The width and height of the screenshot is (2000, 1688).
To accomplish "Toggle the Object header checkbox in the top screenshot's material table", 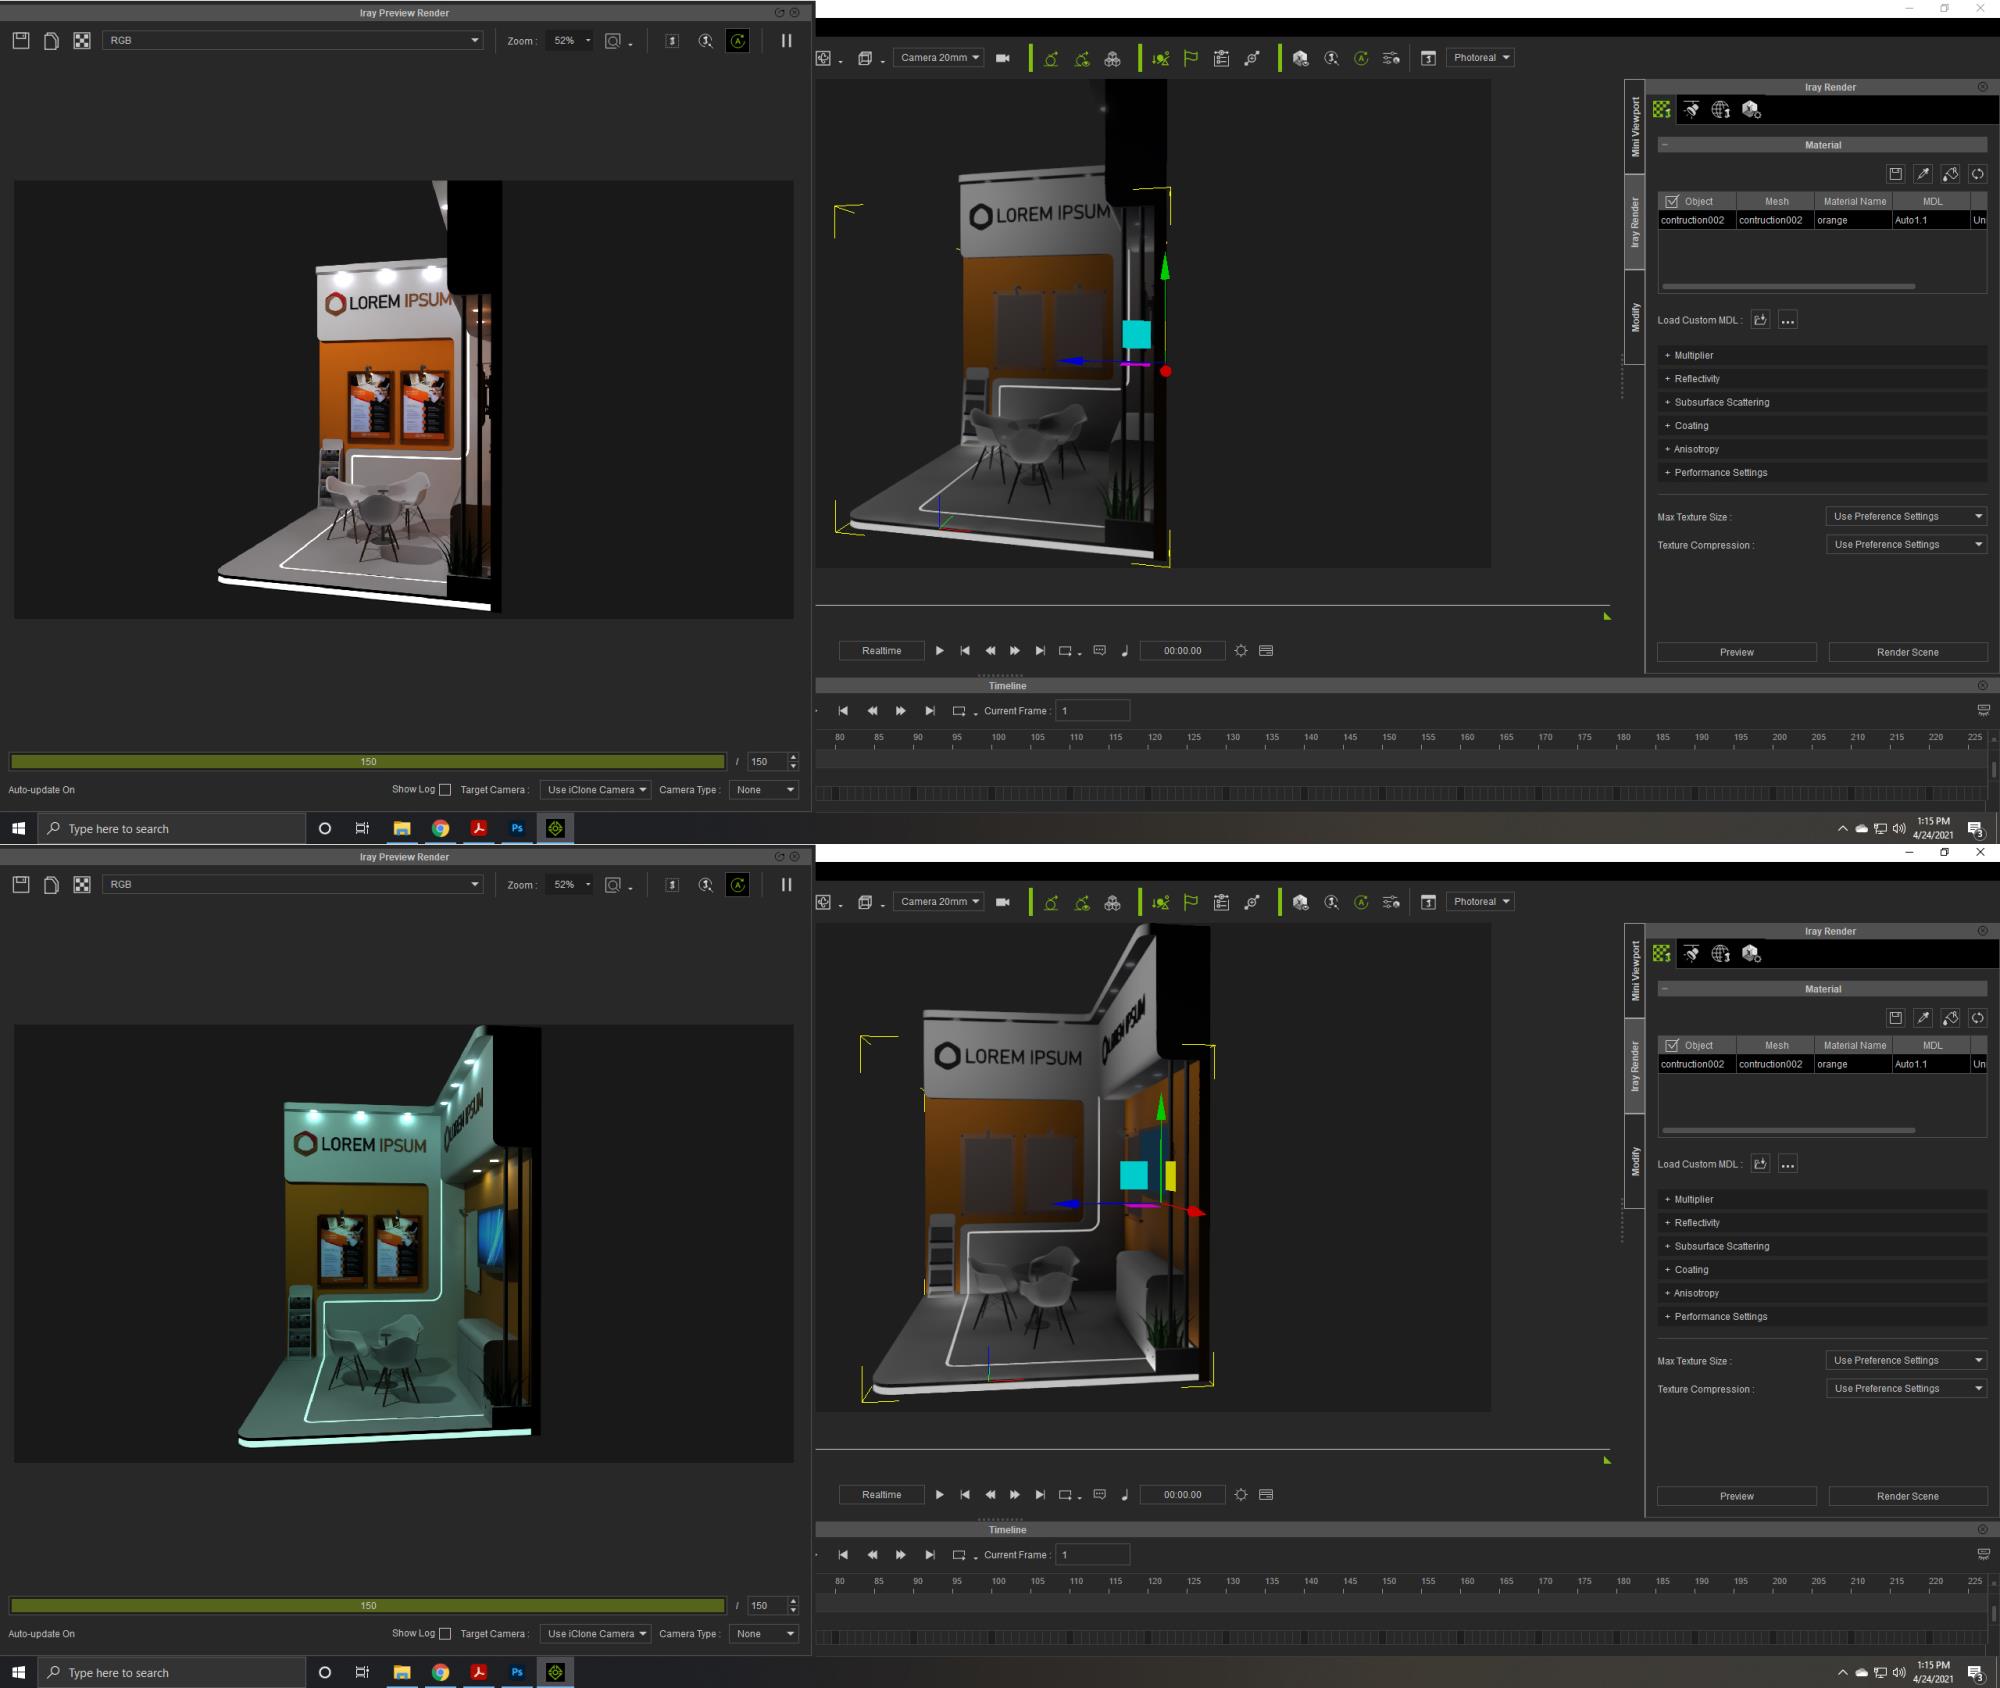I will click(1671, 201).
